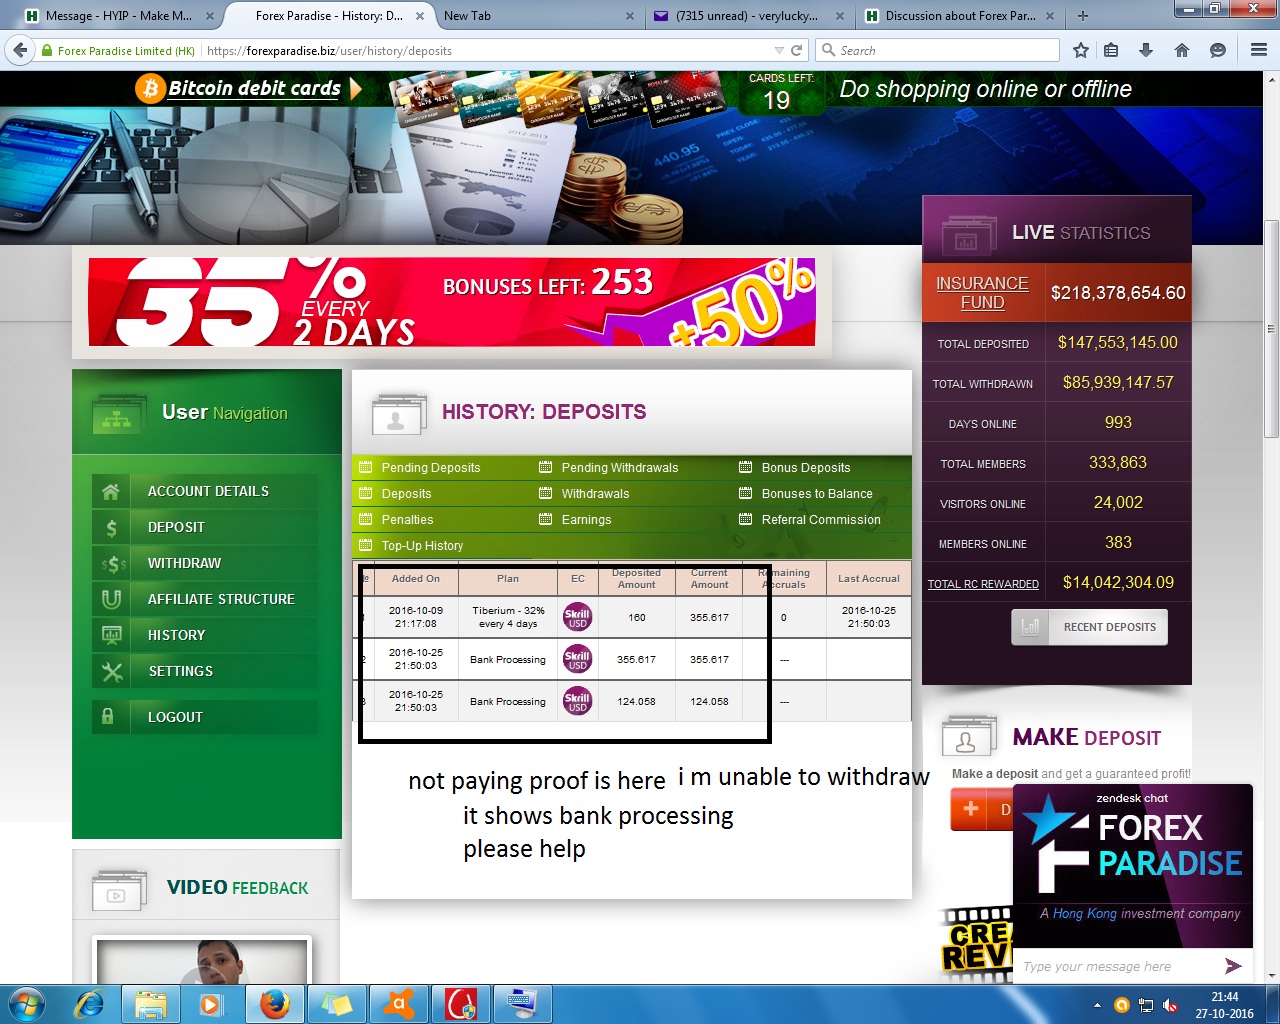Click the Windows Start button
Screen dimensions: 1280x1024
tap(26, 1003)
